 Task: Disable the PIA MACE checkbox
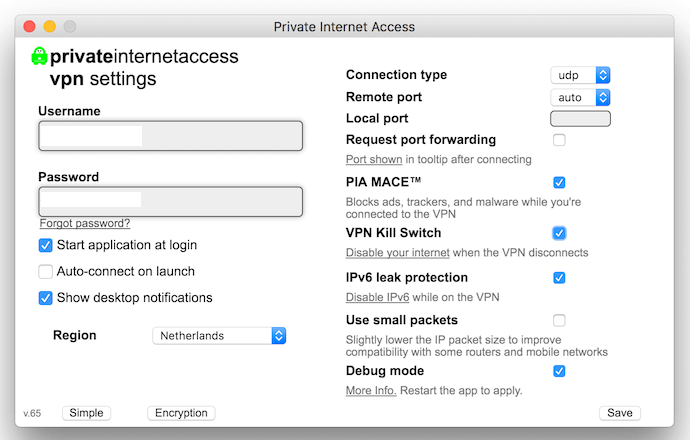[x=559, y=182]
